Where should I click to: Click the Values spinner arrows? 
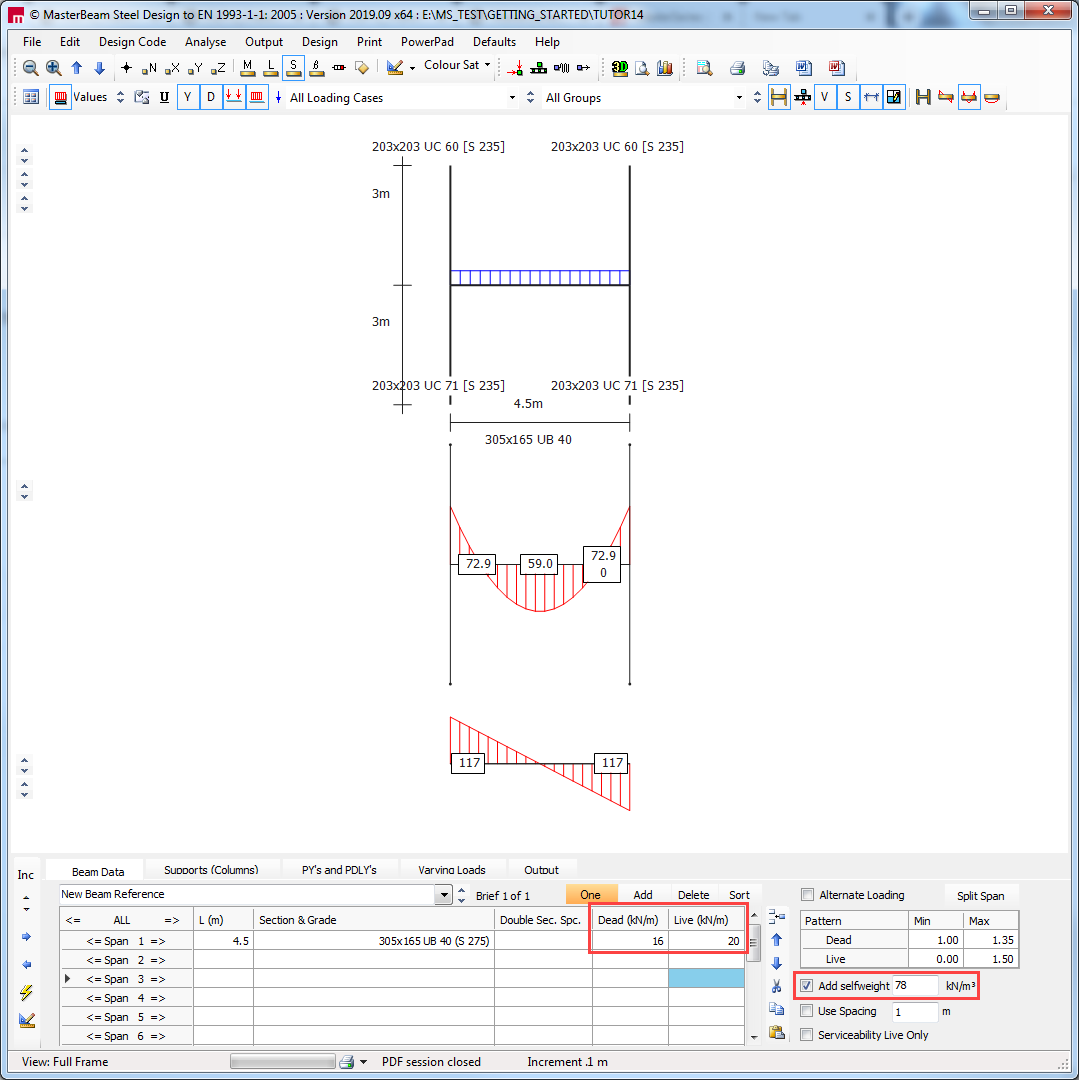(x=121, y=97)
